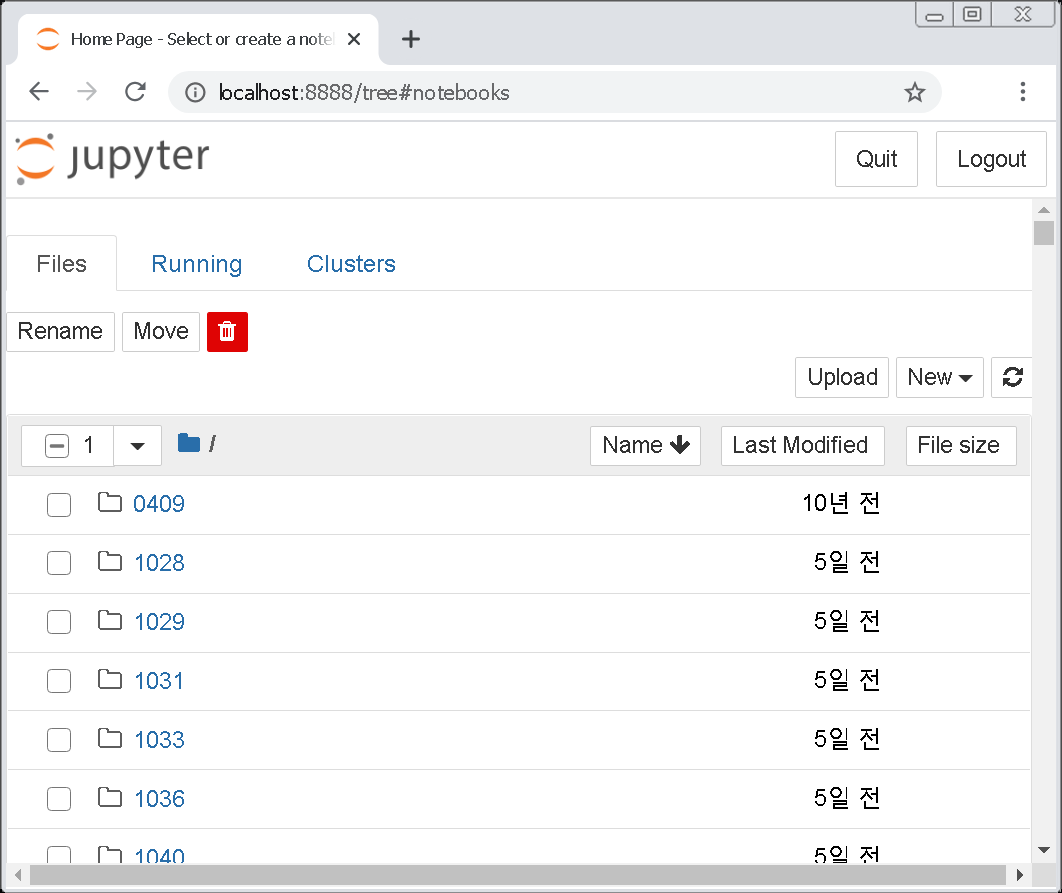The image size is (1062, 893).
Task: Click the folder icon beside 1036
Action: point(110,797)
